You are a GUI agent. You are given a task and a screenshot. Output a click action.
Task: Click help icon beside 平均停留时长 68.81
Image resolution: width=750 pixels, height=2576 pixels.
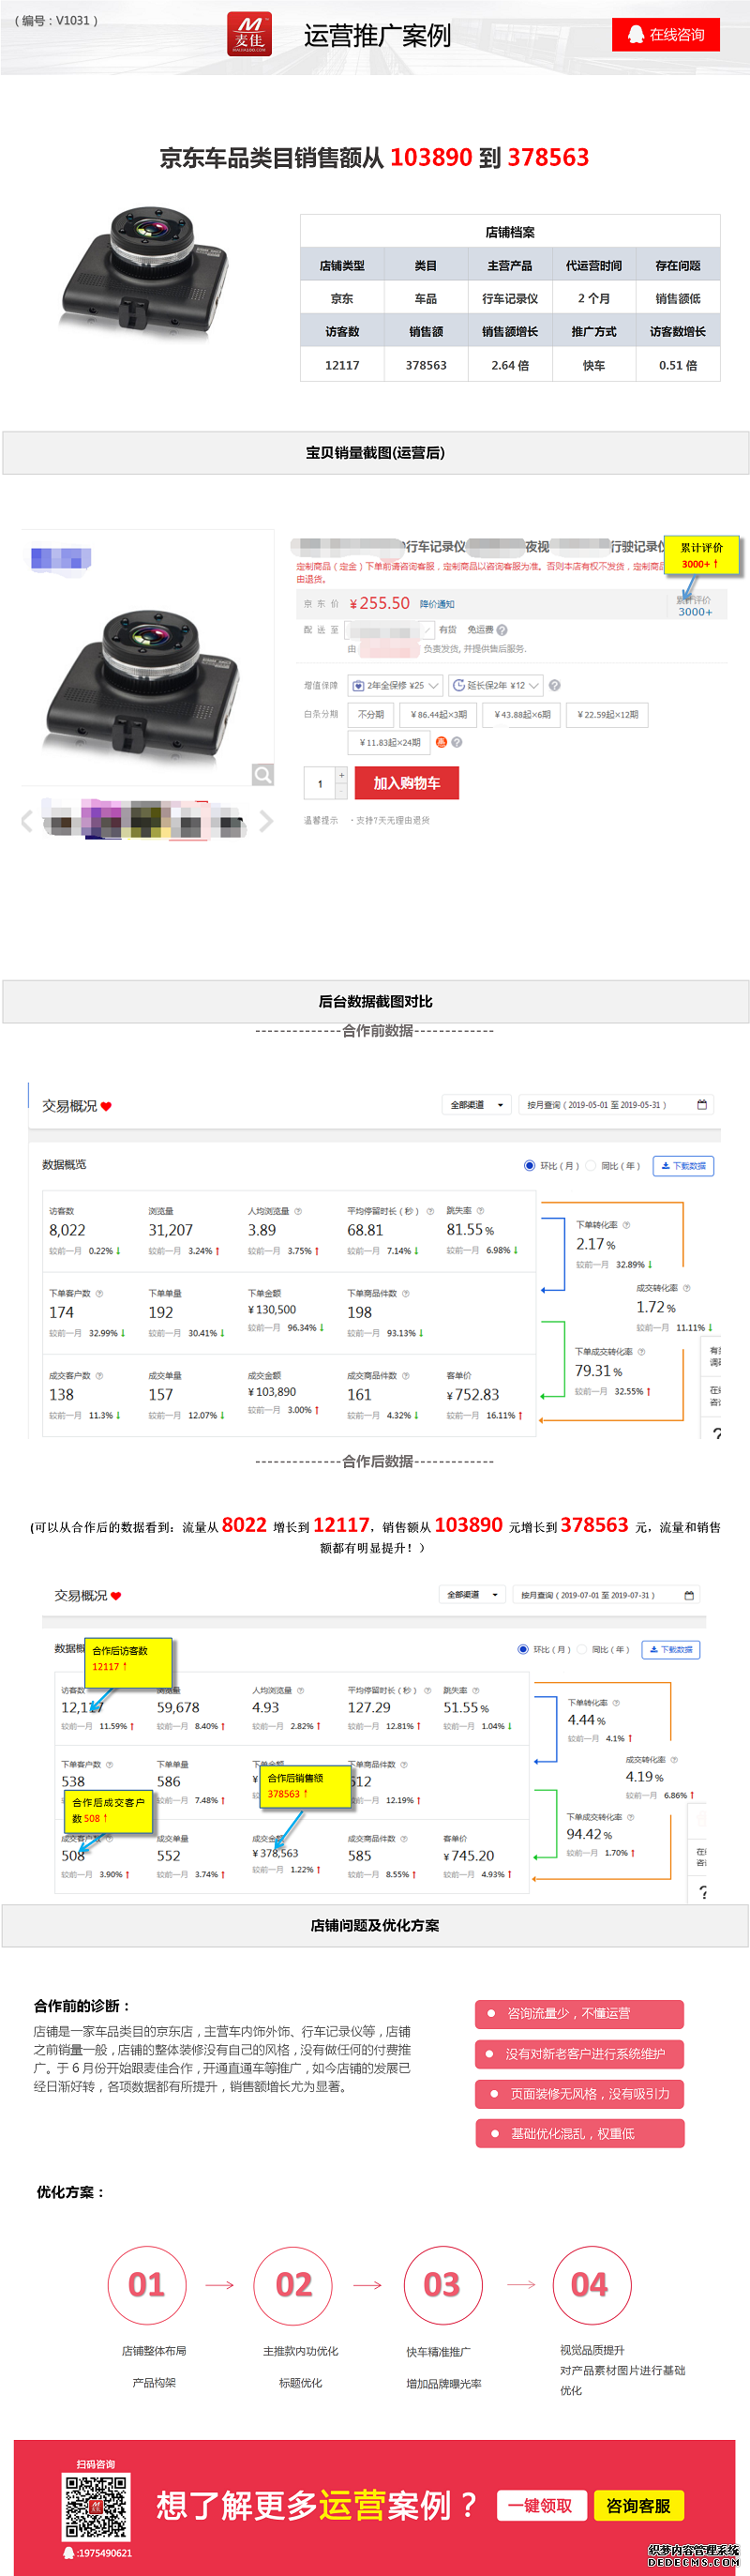pyautogui.click(x=430, y=1211)
